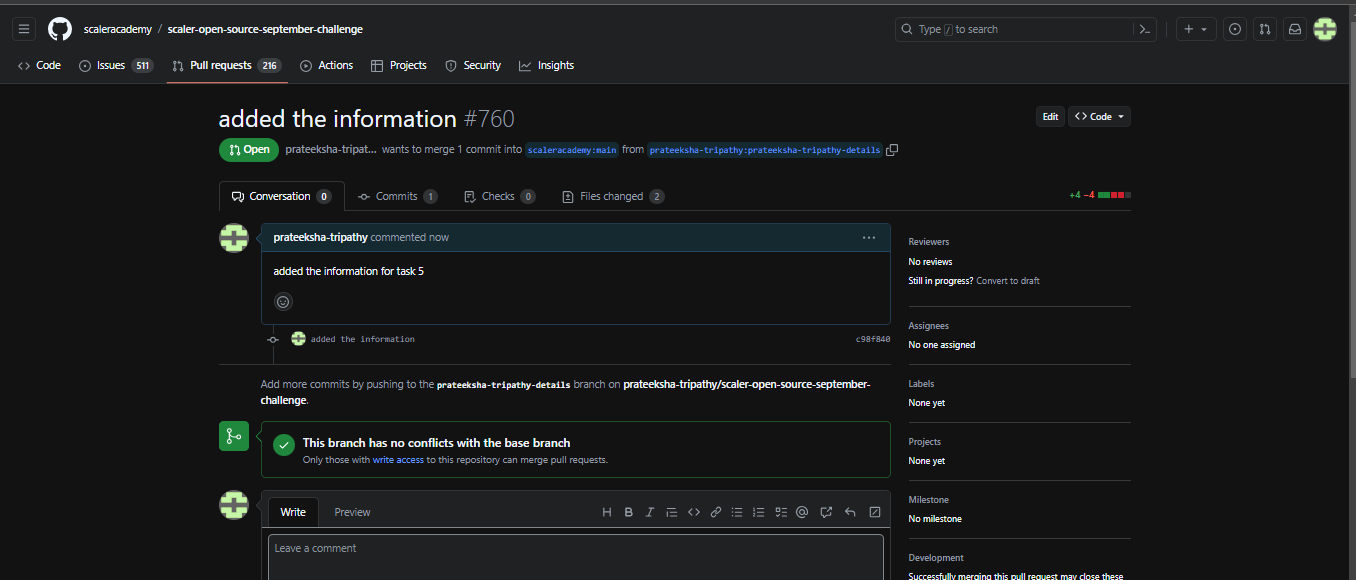Image resolution: width=1356 pixels, height=580 pixels.
Task: Apply italic formatting in the comment editor
Action: coord(650,511)
